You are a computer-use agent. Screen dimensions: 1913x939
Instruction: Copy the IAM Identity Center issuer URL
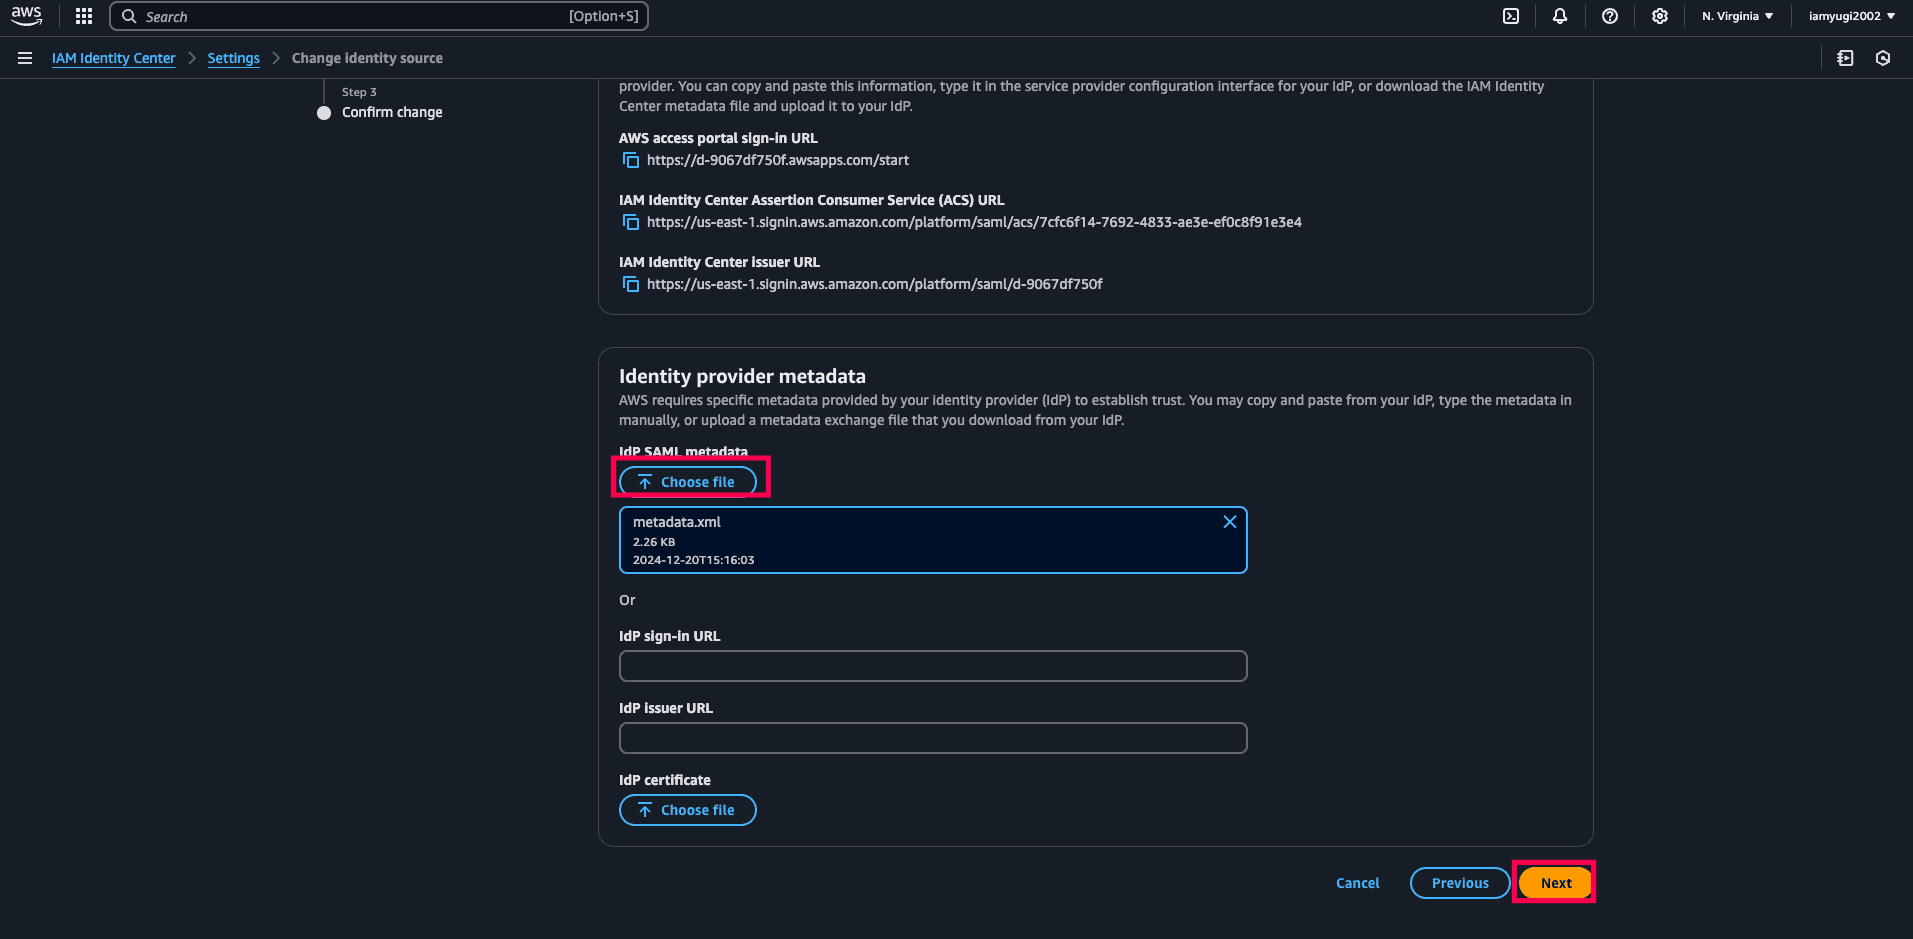point(630,284)
